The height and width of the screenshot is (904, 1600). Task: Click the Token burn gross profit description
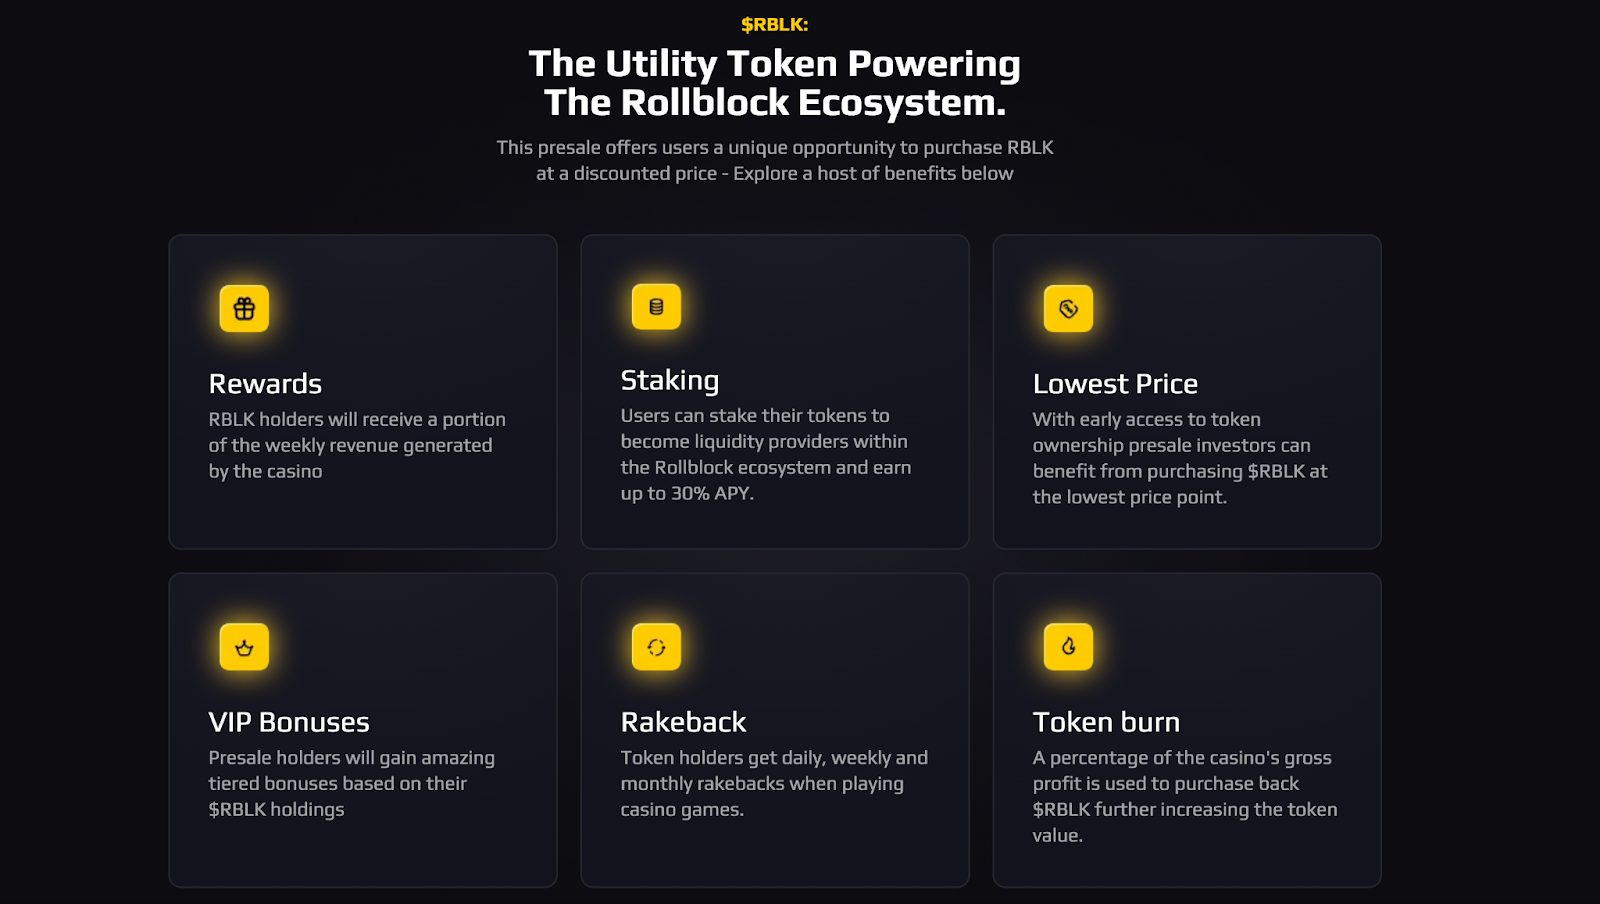(1184, 796)
